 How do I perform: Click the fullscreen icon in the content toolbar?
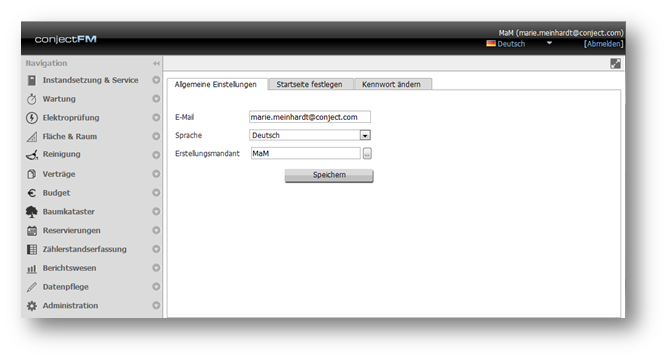tap(615, 63)
